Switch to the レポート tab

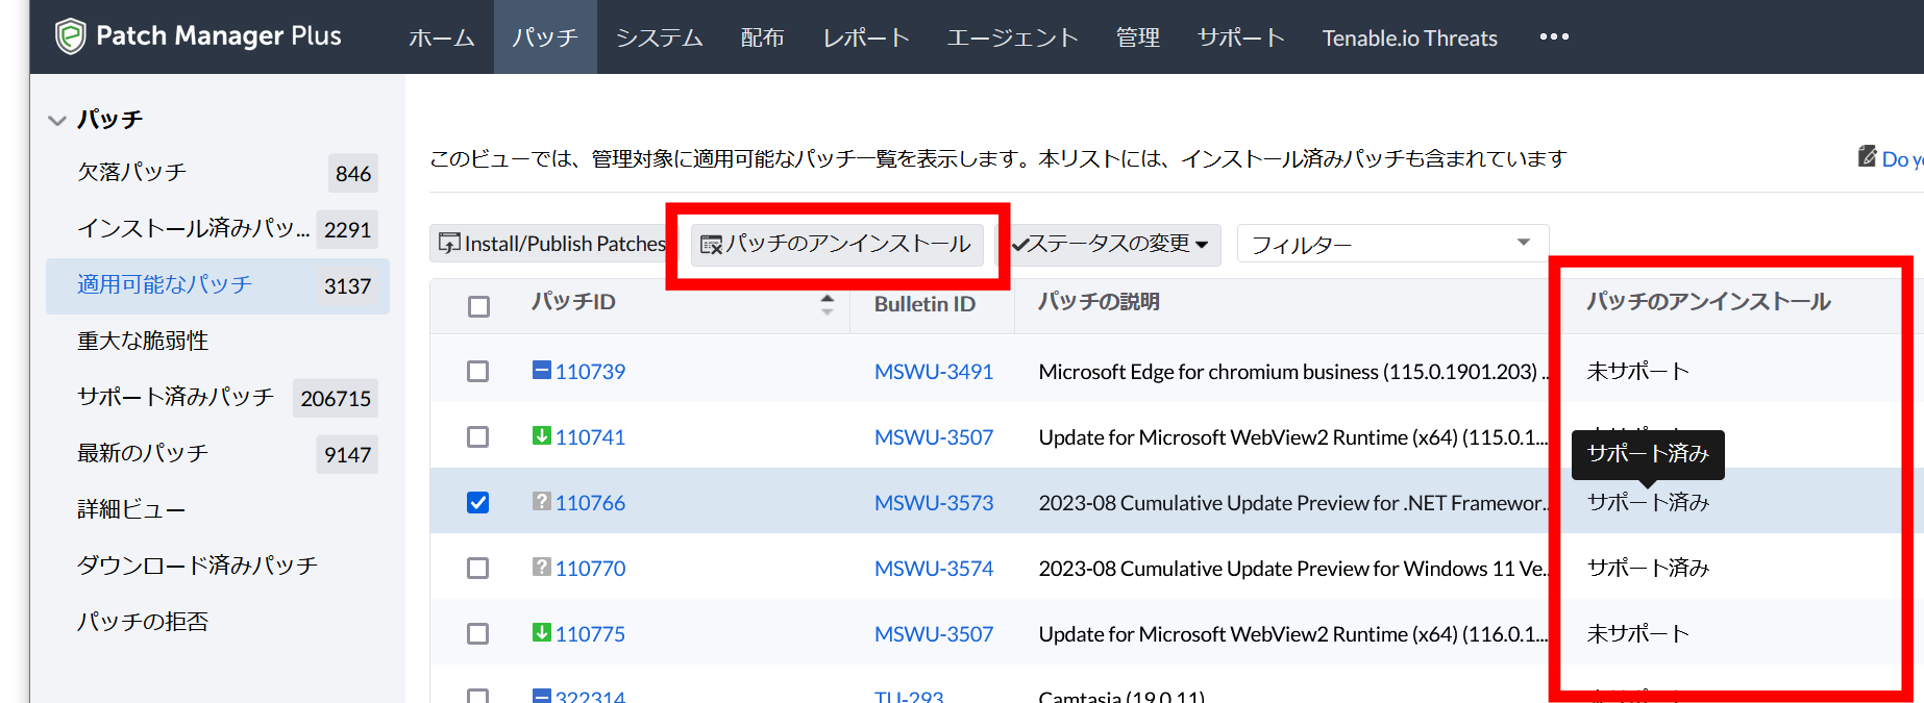pyautogui.click(x=865, y=38)
